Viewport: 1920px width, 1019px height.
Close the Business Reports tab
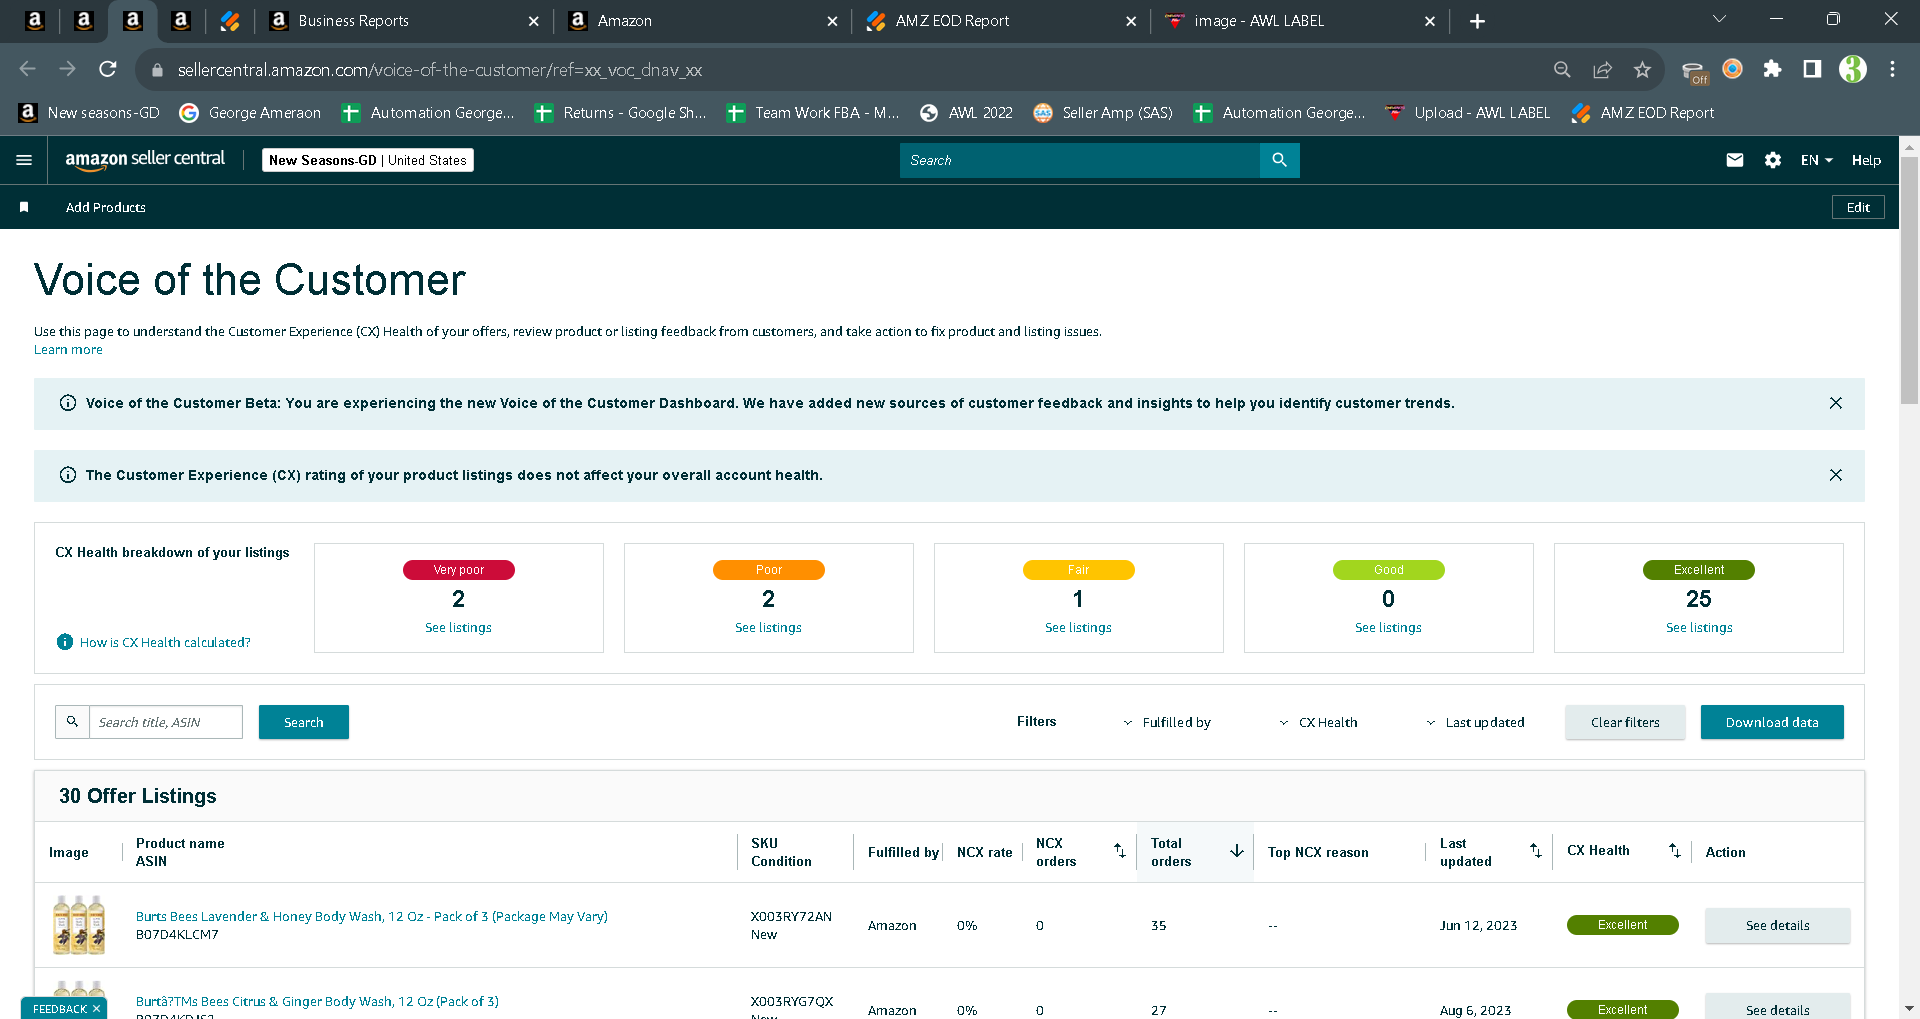pos(533,21)
